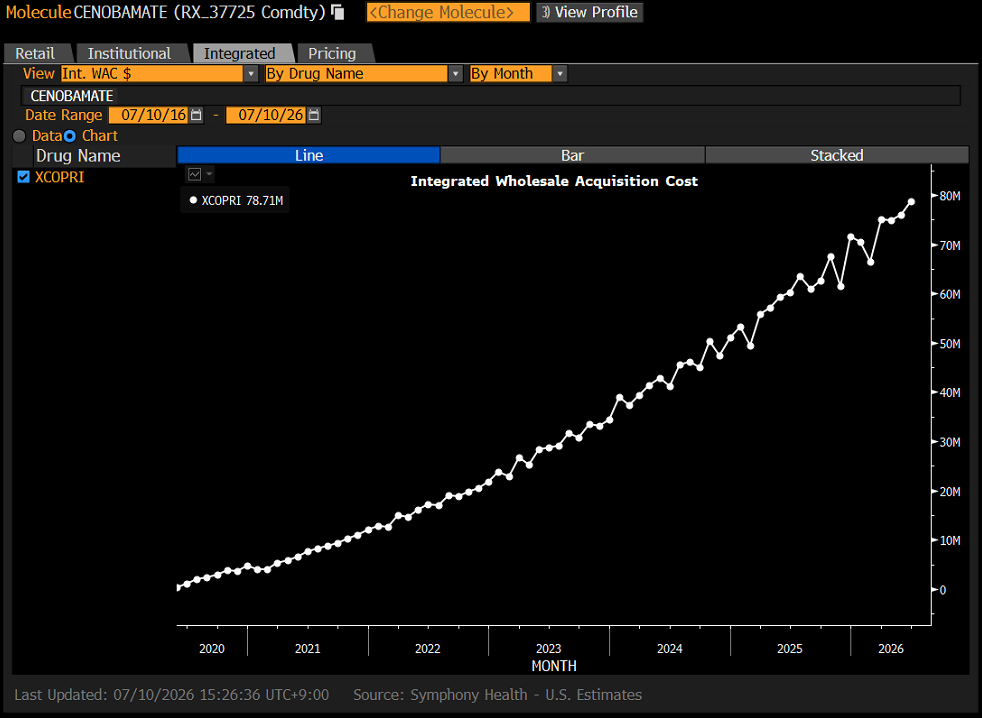
Task: Select the Chart radio button
Action: [x=70, y=136]
